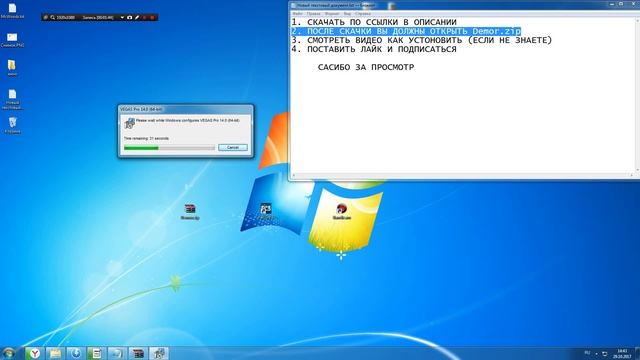Open the Формат menu in Notepad
The height and width of the screenshot is (360, 640).
point(332,14)
